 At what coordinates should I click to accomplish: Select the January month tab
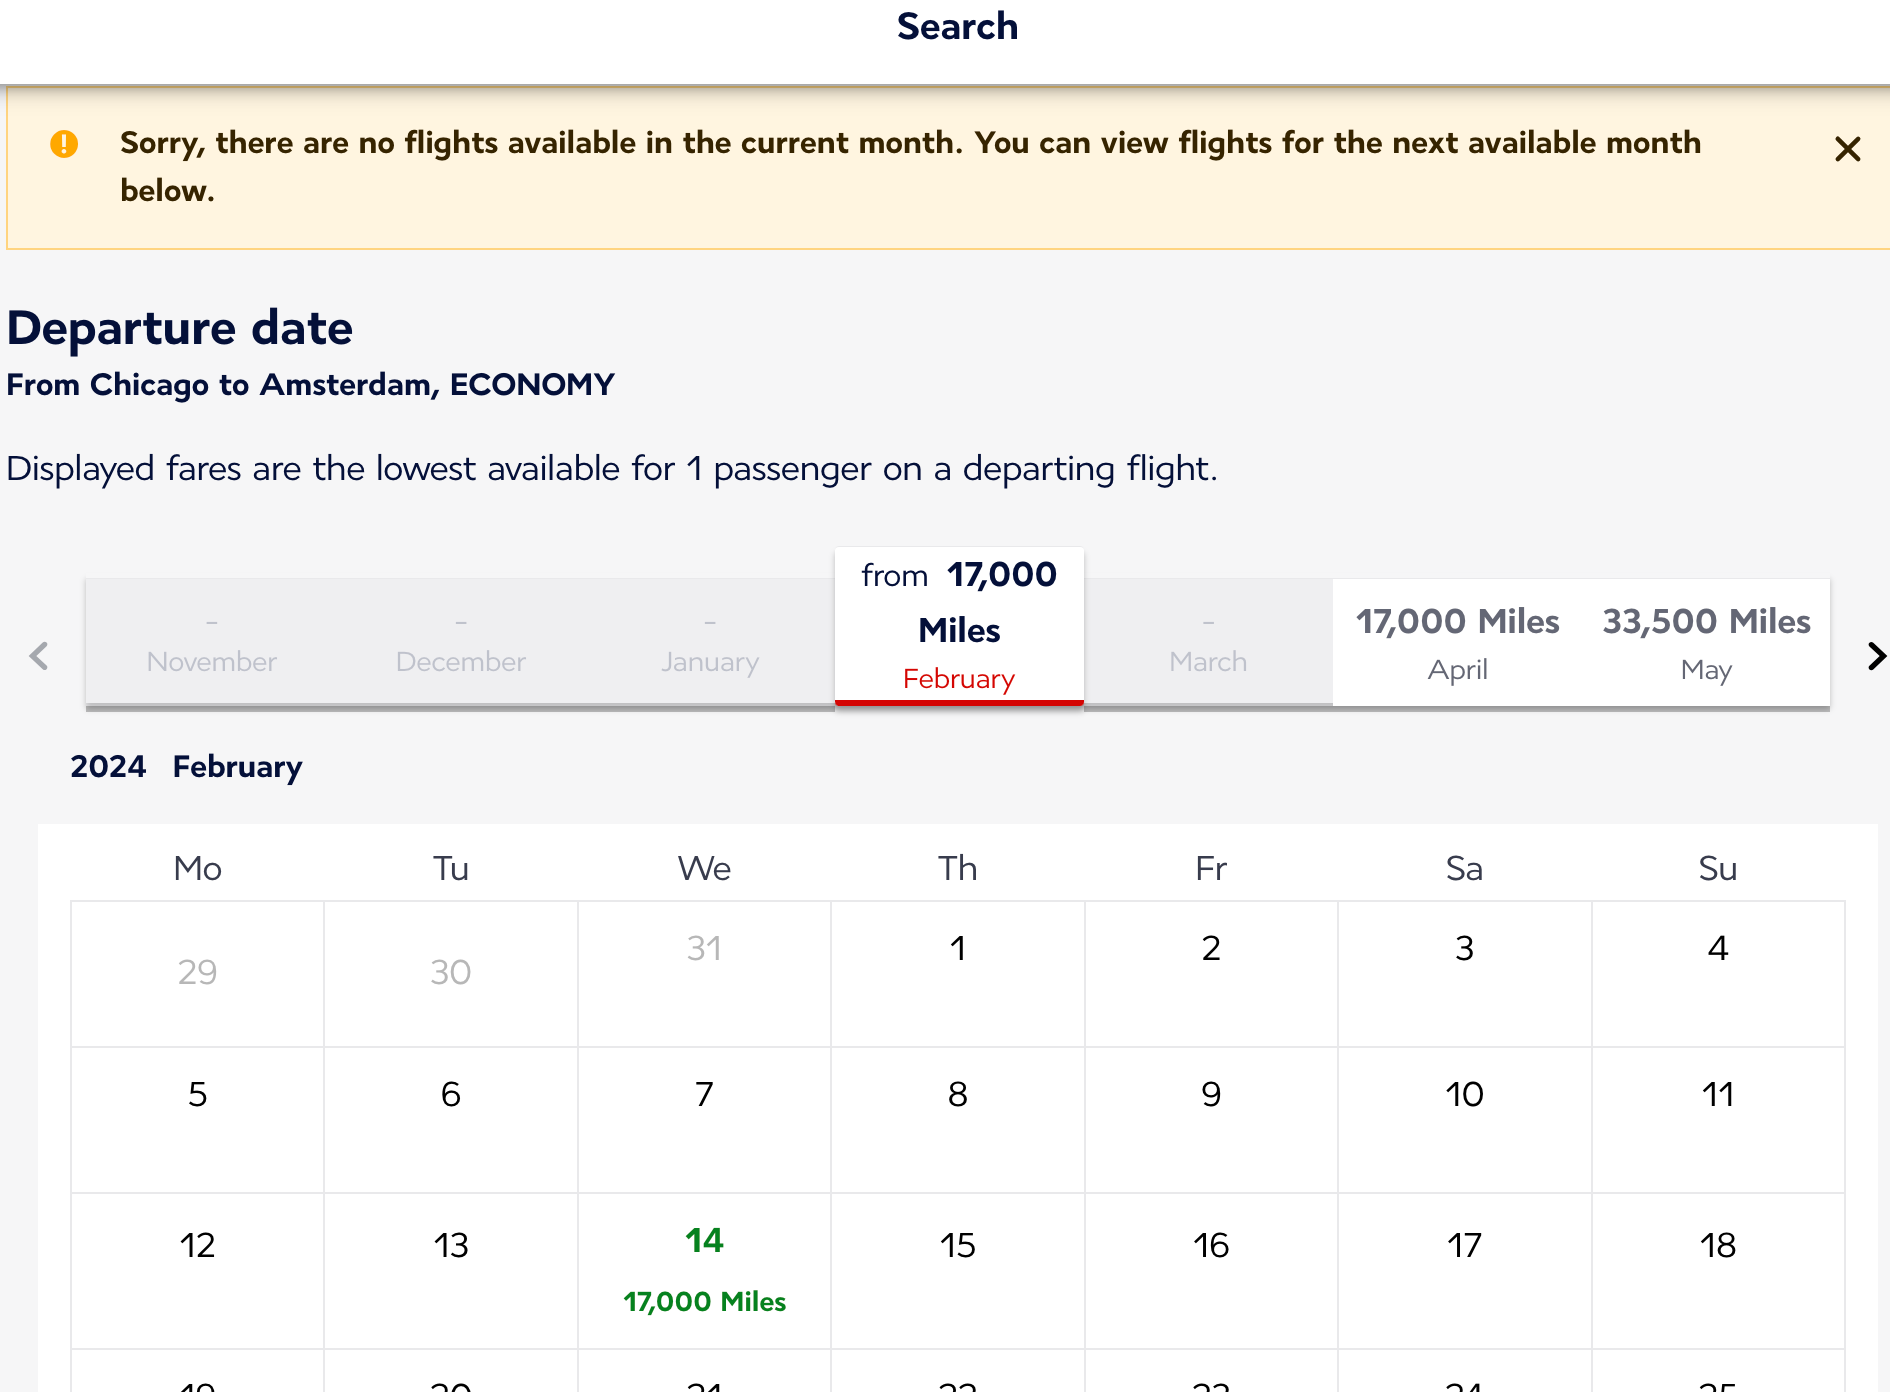(709, 643)
